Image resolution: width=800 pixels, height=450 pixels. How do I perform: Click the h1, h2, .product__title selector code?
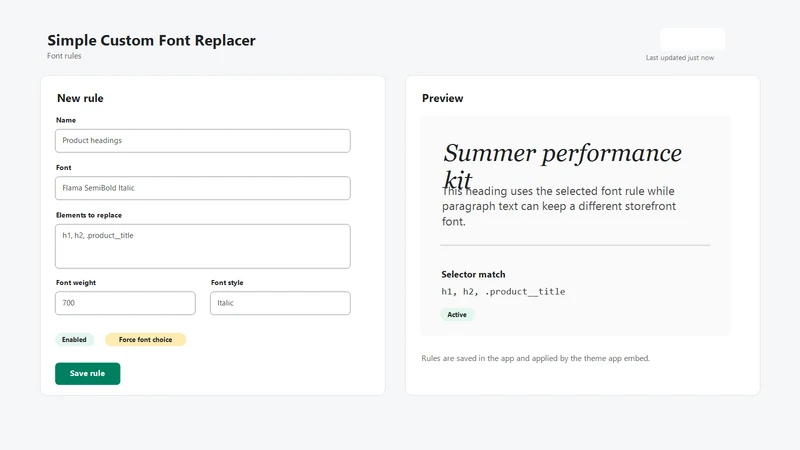[x=503, y=292]
